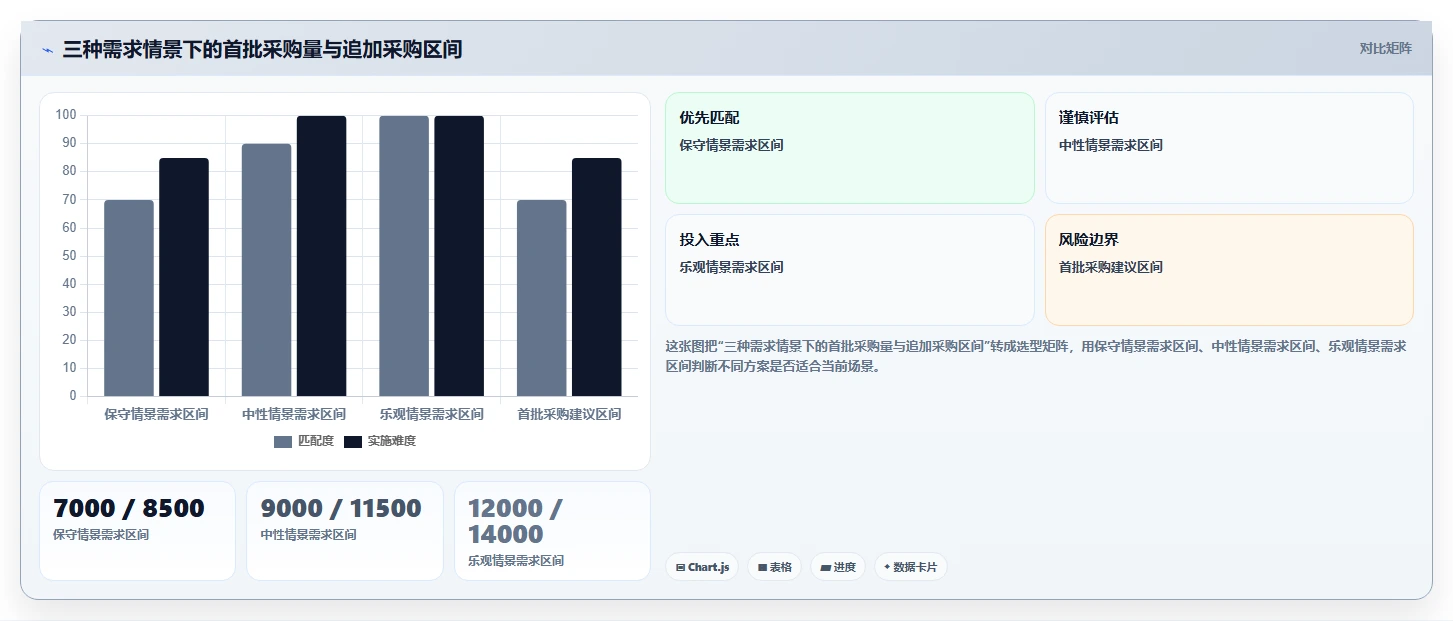Image resolution: width=1453 pixels, height=621 pixels.
Task: Click x-axis label 乐观情景需求区间
Action: coord(431,414)
